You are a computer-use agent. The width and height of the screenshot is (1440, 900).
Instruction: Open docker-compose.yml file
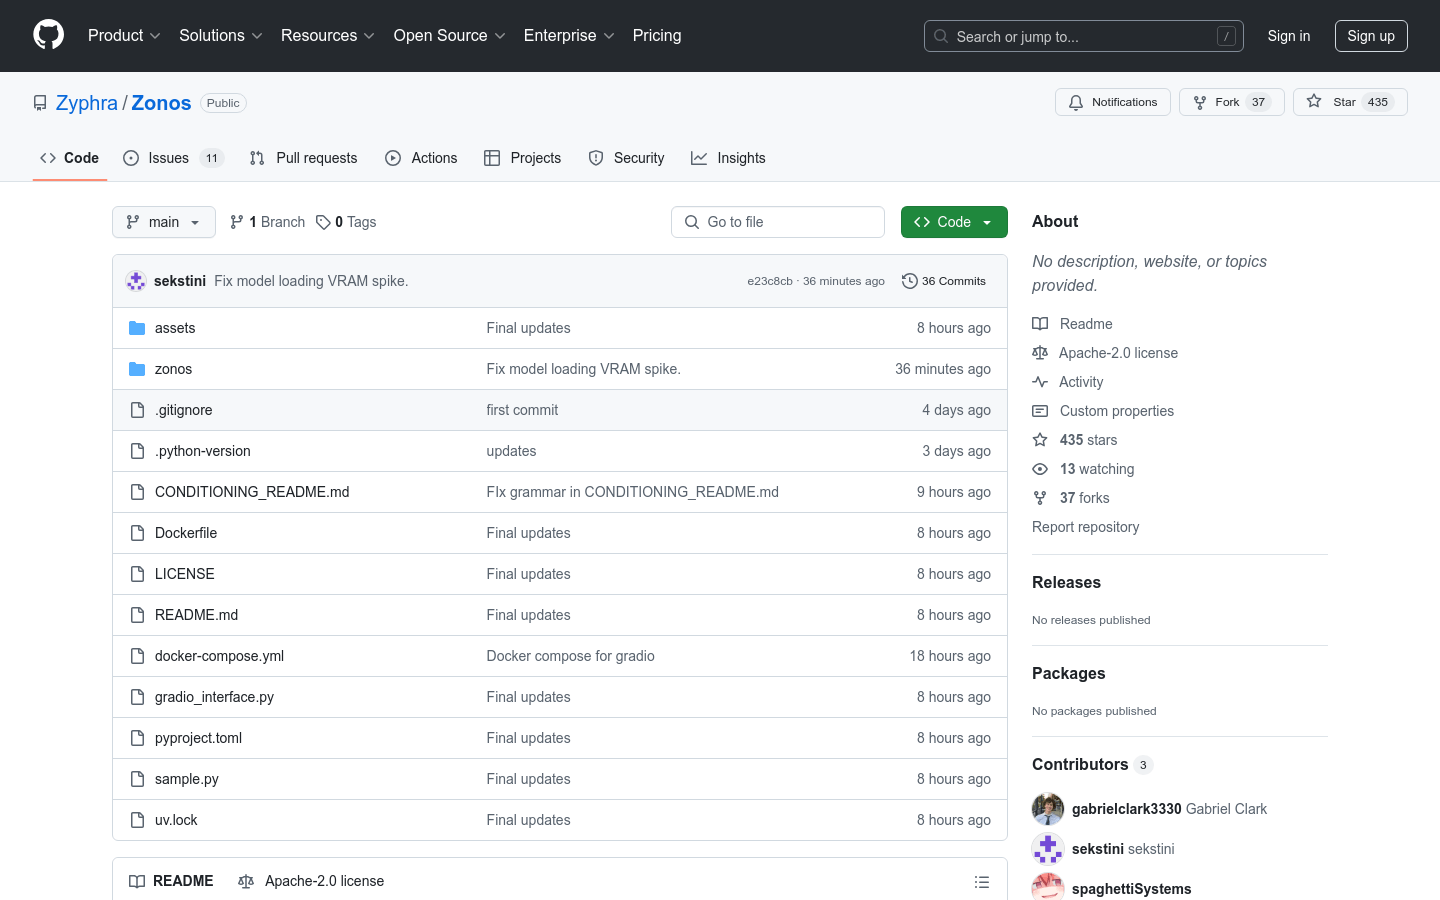(x=219, y=656)
